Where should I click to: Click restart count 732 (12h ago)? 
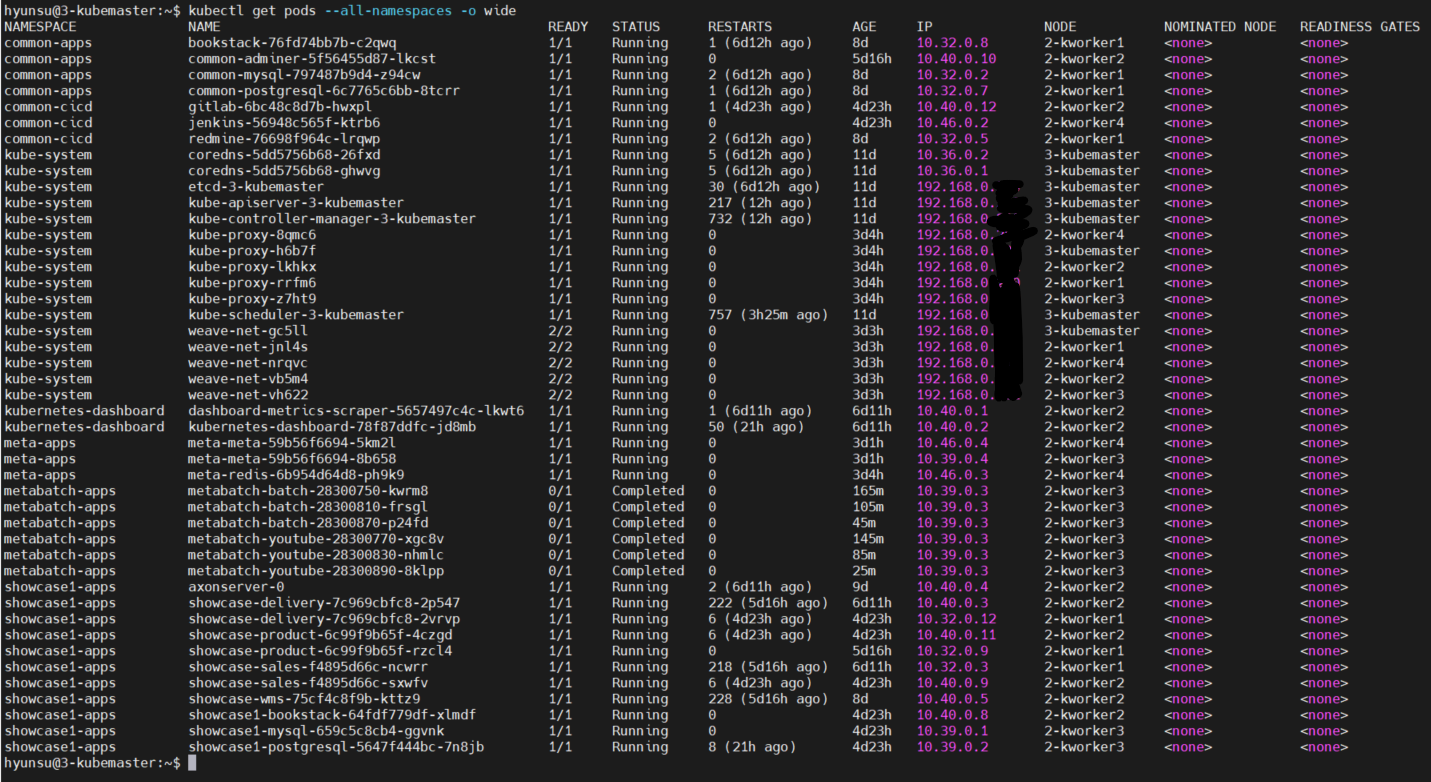(760, 219)
